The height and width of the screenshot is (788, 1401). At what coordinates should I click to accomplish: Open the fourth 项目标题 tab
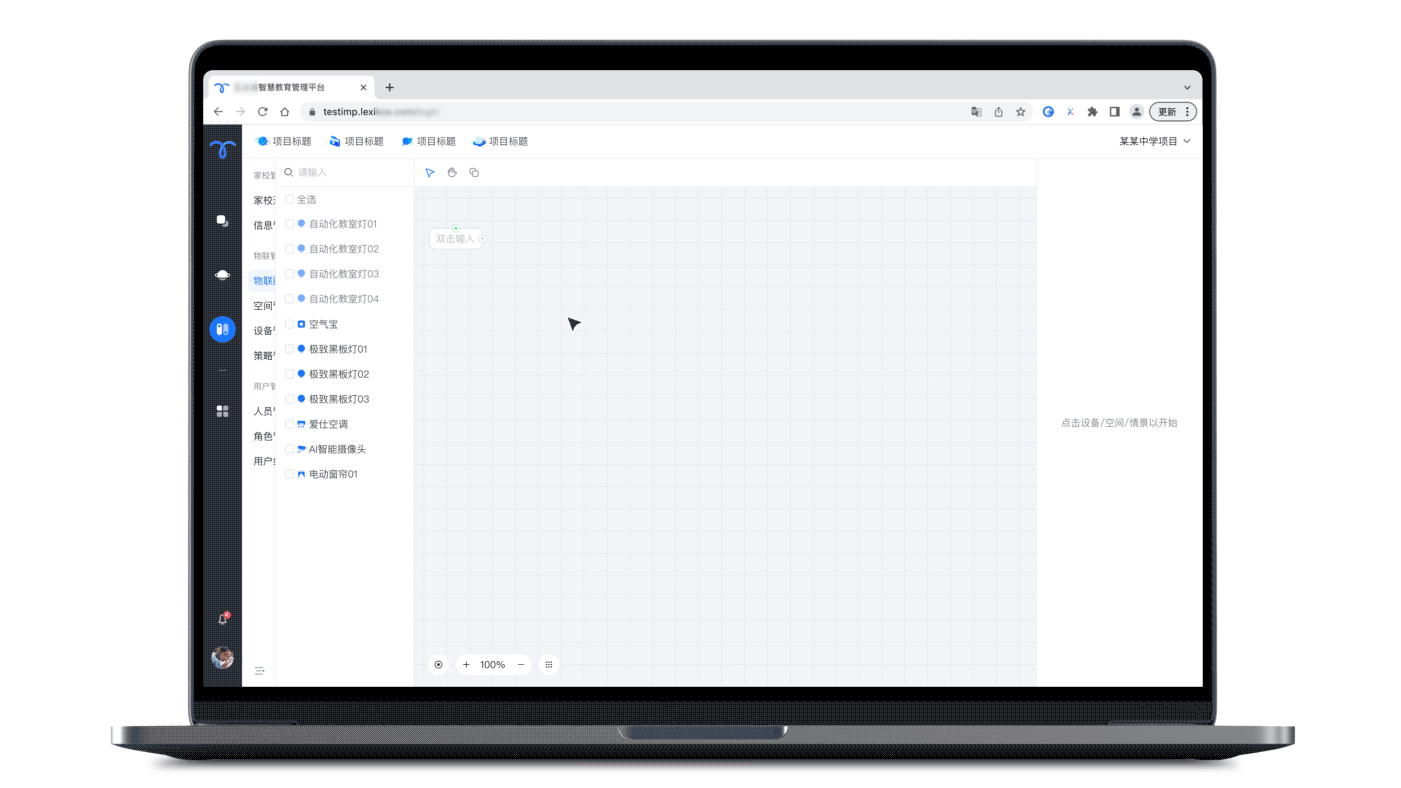pos(500,142)
